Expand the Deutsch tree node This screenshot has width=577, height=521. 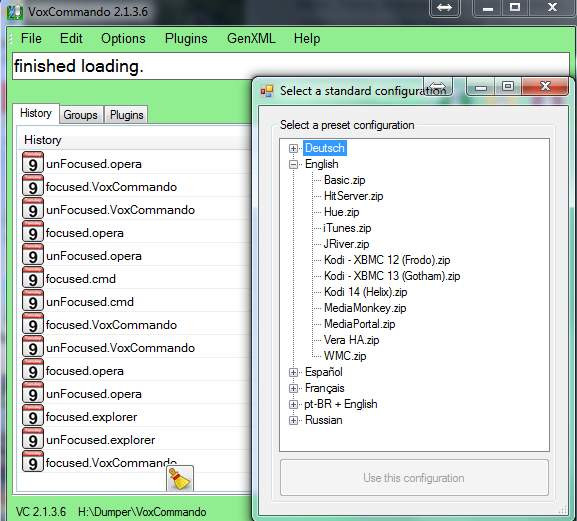click(x=293, y=148)
